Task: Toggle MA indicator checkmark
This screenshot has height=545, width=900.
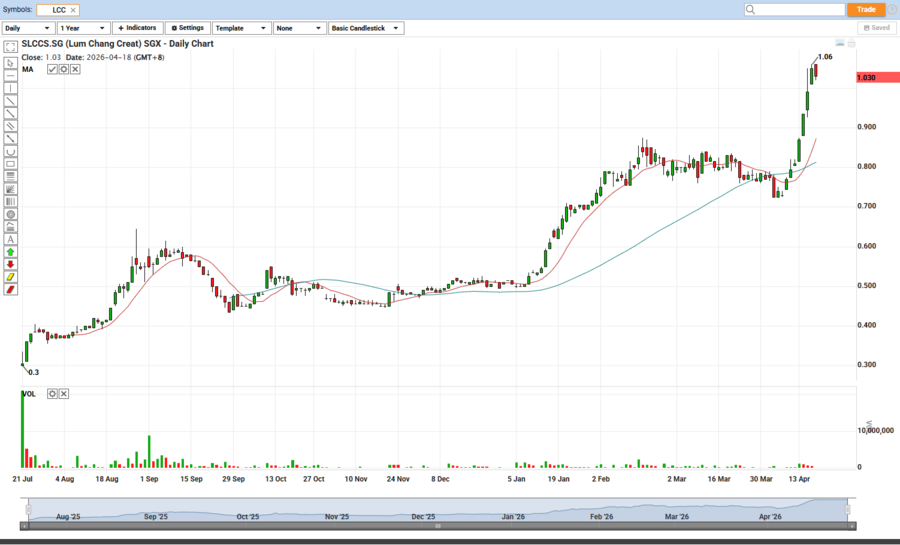Action: [x=52, y=69]
